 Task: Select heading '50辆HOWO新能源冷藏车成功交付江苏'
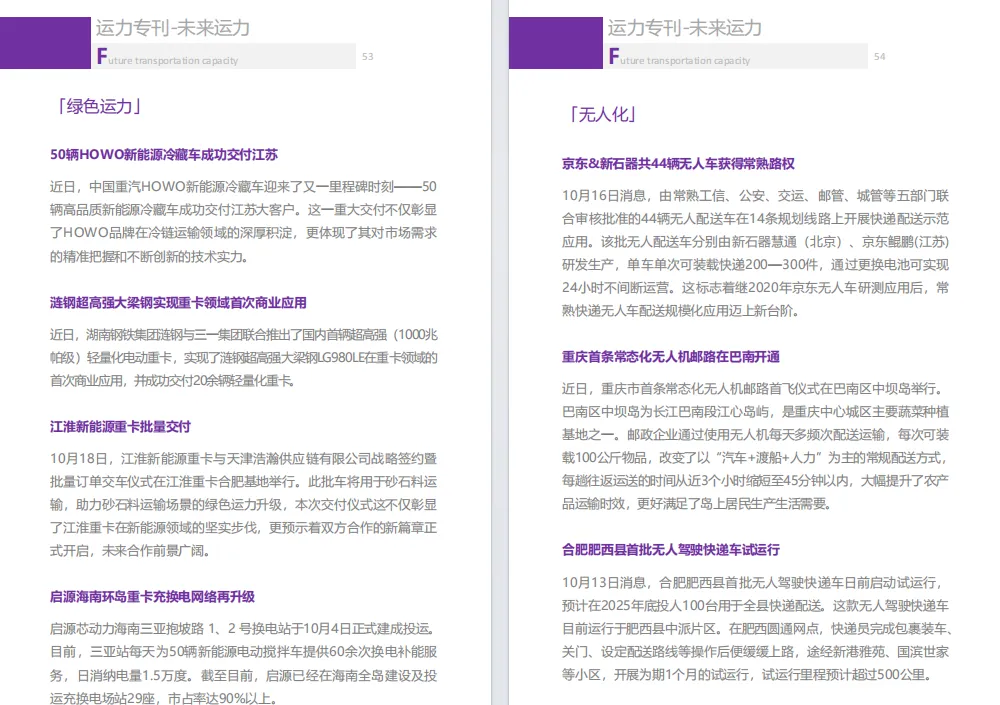(x=164, y=154)
